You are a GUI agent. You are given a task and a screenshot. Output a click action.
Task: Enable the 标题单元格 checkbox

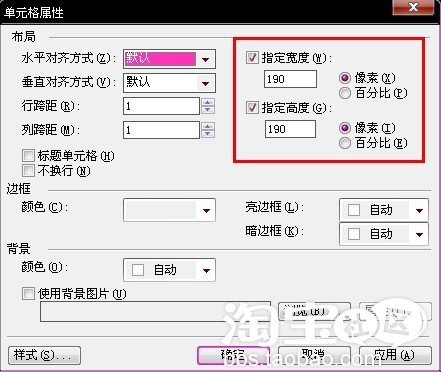click(x=28, y=155)
